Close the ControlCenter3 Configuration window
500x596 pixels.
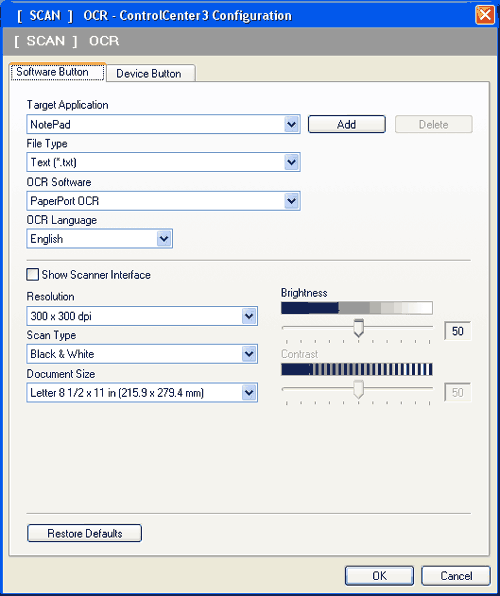[485, 15]
